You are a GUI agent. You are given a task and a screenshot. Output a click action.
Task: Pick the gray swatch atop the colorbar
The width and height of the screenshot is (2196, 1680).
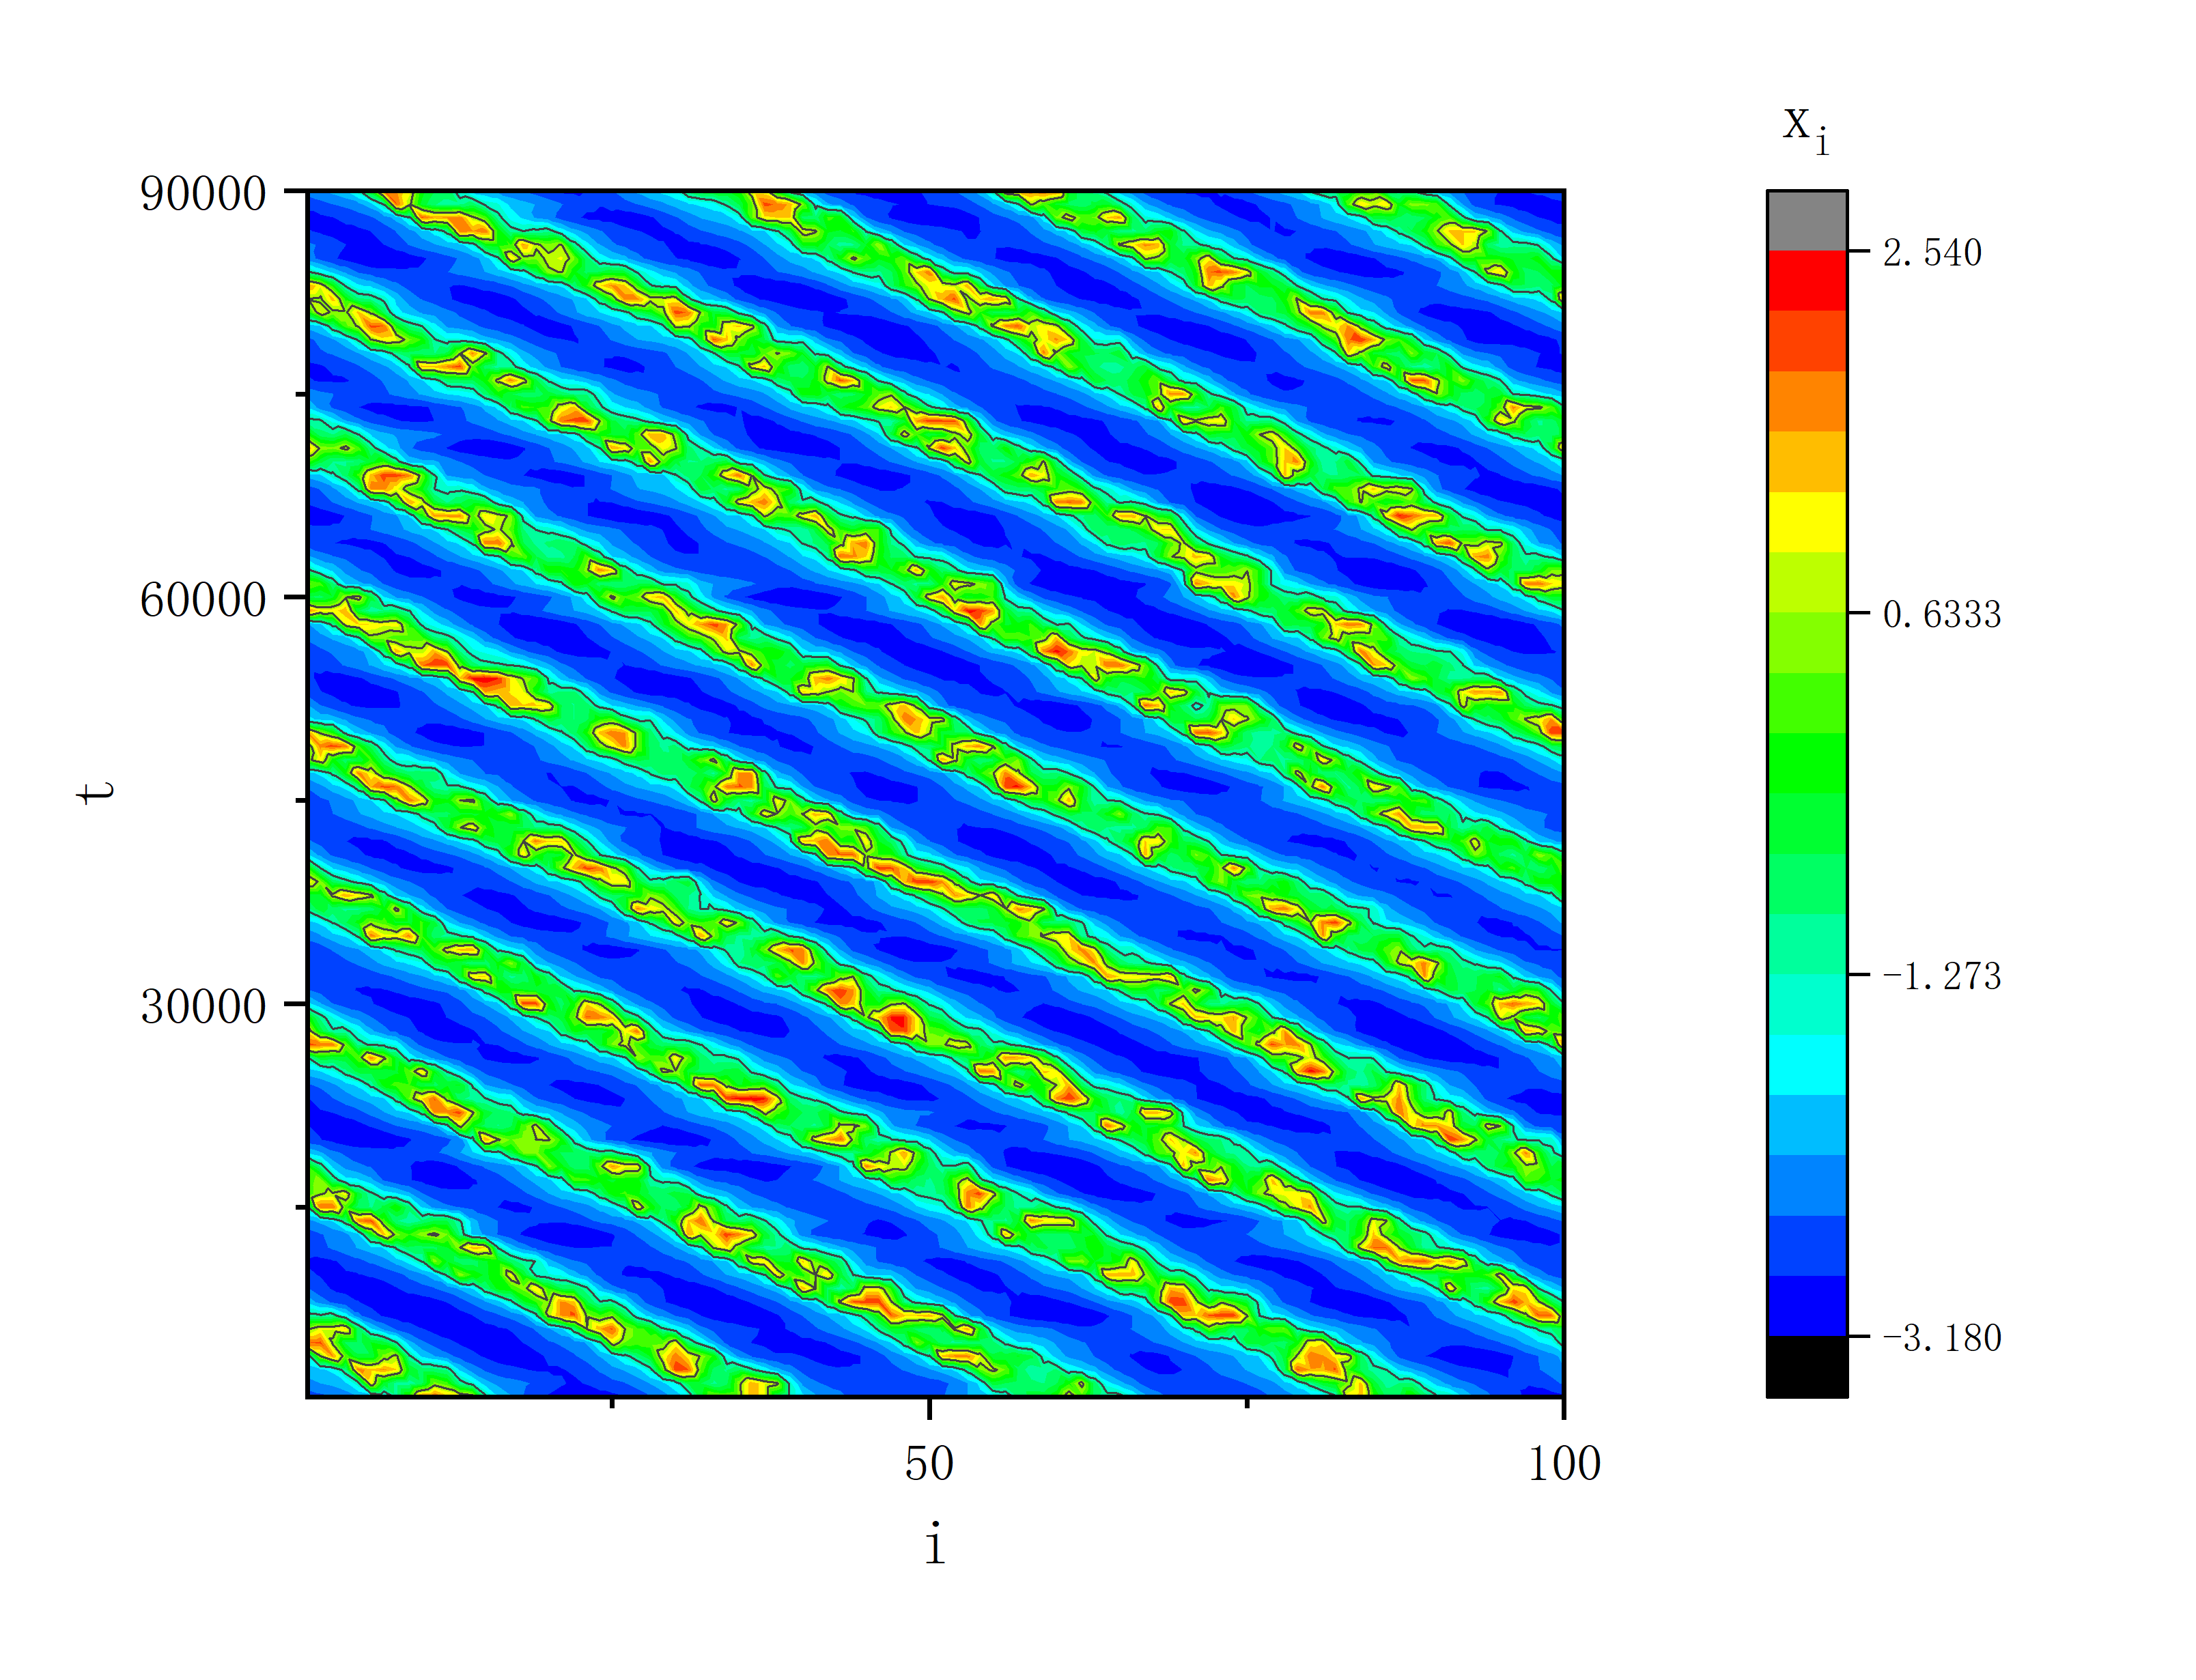pyautogui.click(x=1807, y=221)
